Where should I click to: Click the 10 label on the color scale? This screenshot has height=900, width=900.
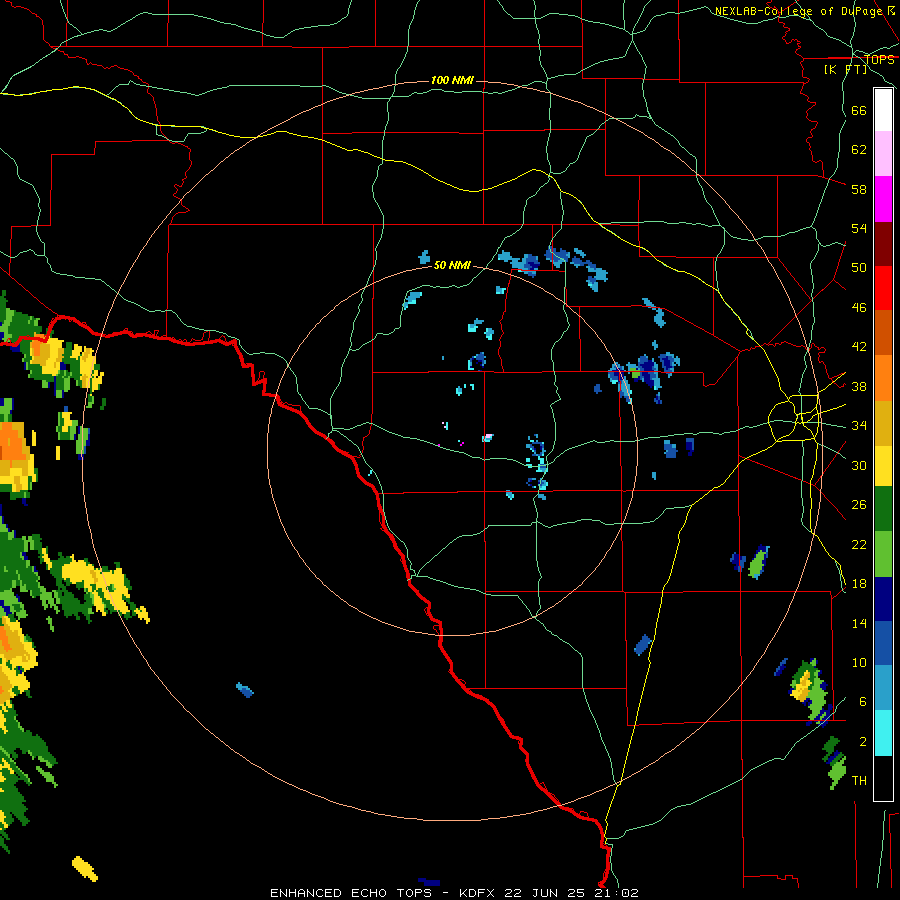[859, 663]
